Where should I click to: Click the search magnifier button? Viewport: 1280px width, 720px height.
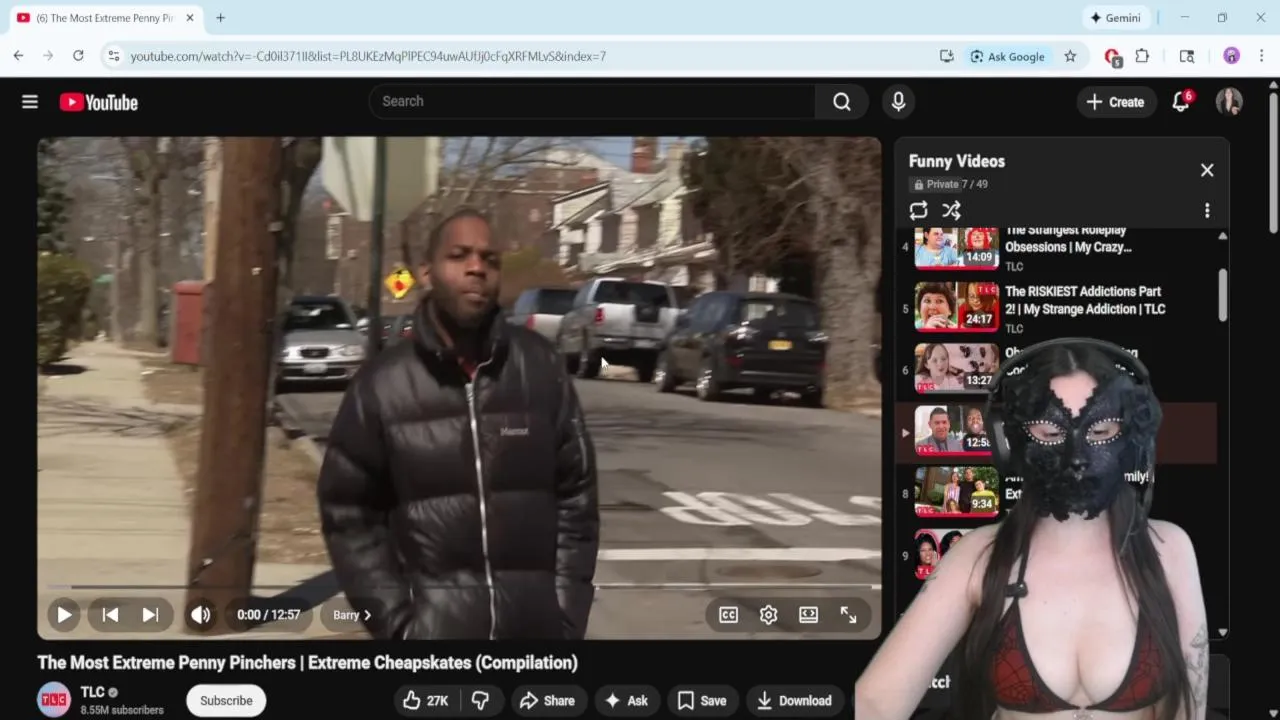842,101
